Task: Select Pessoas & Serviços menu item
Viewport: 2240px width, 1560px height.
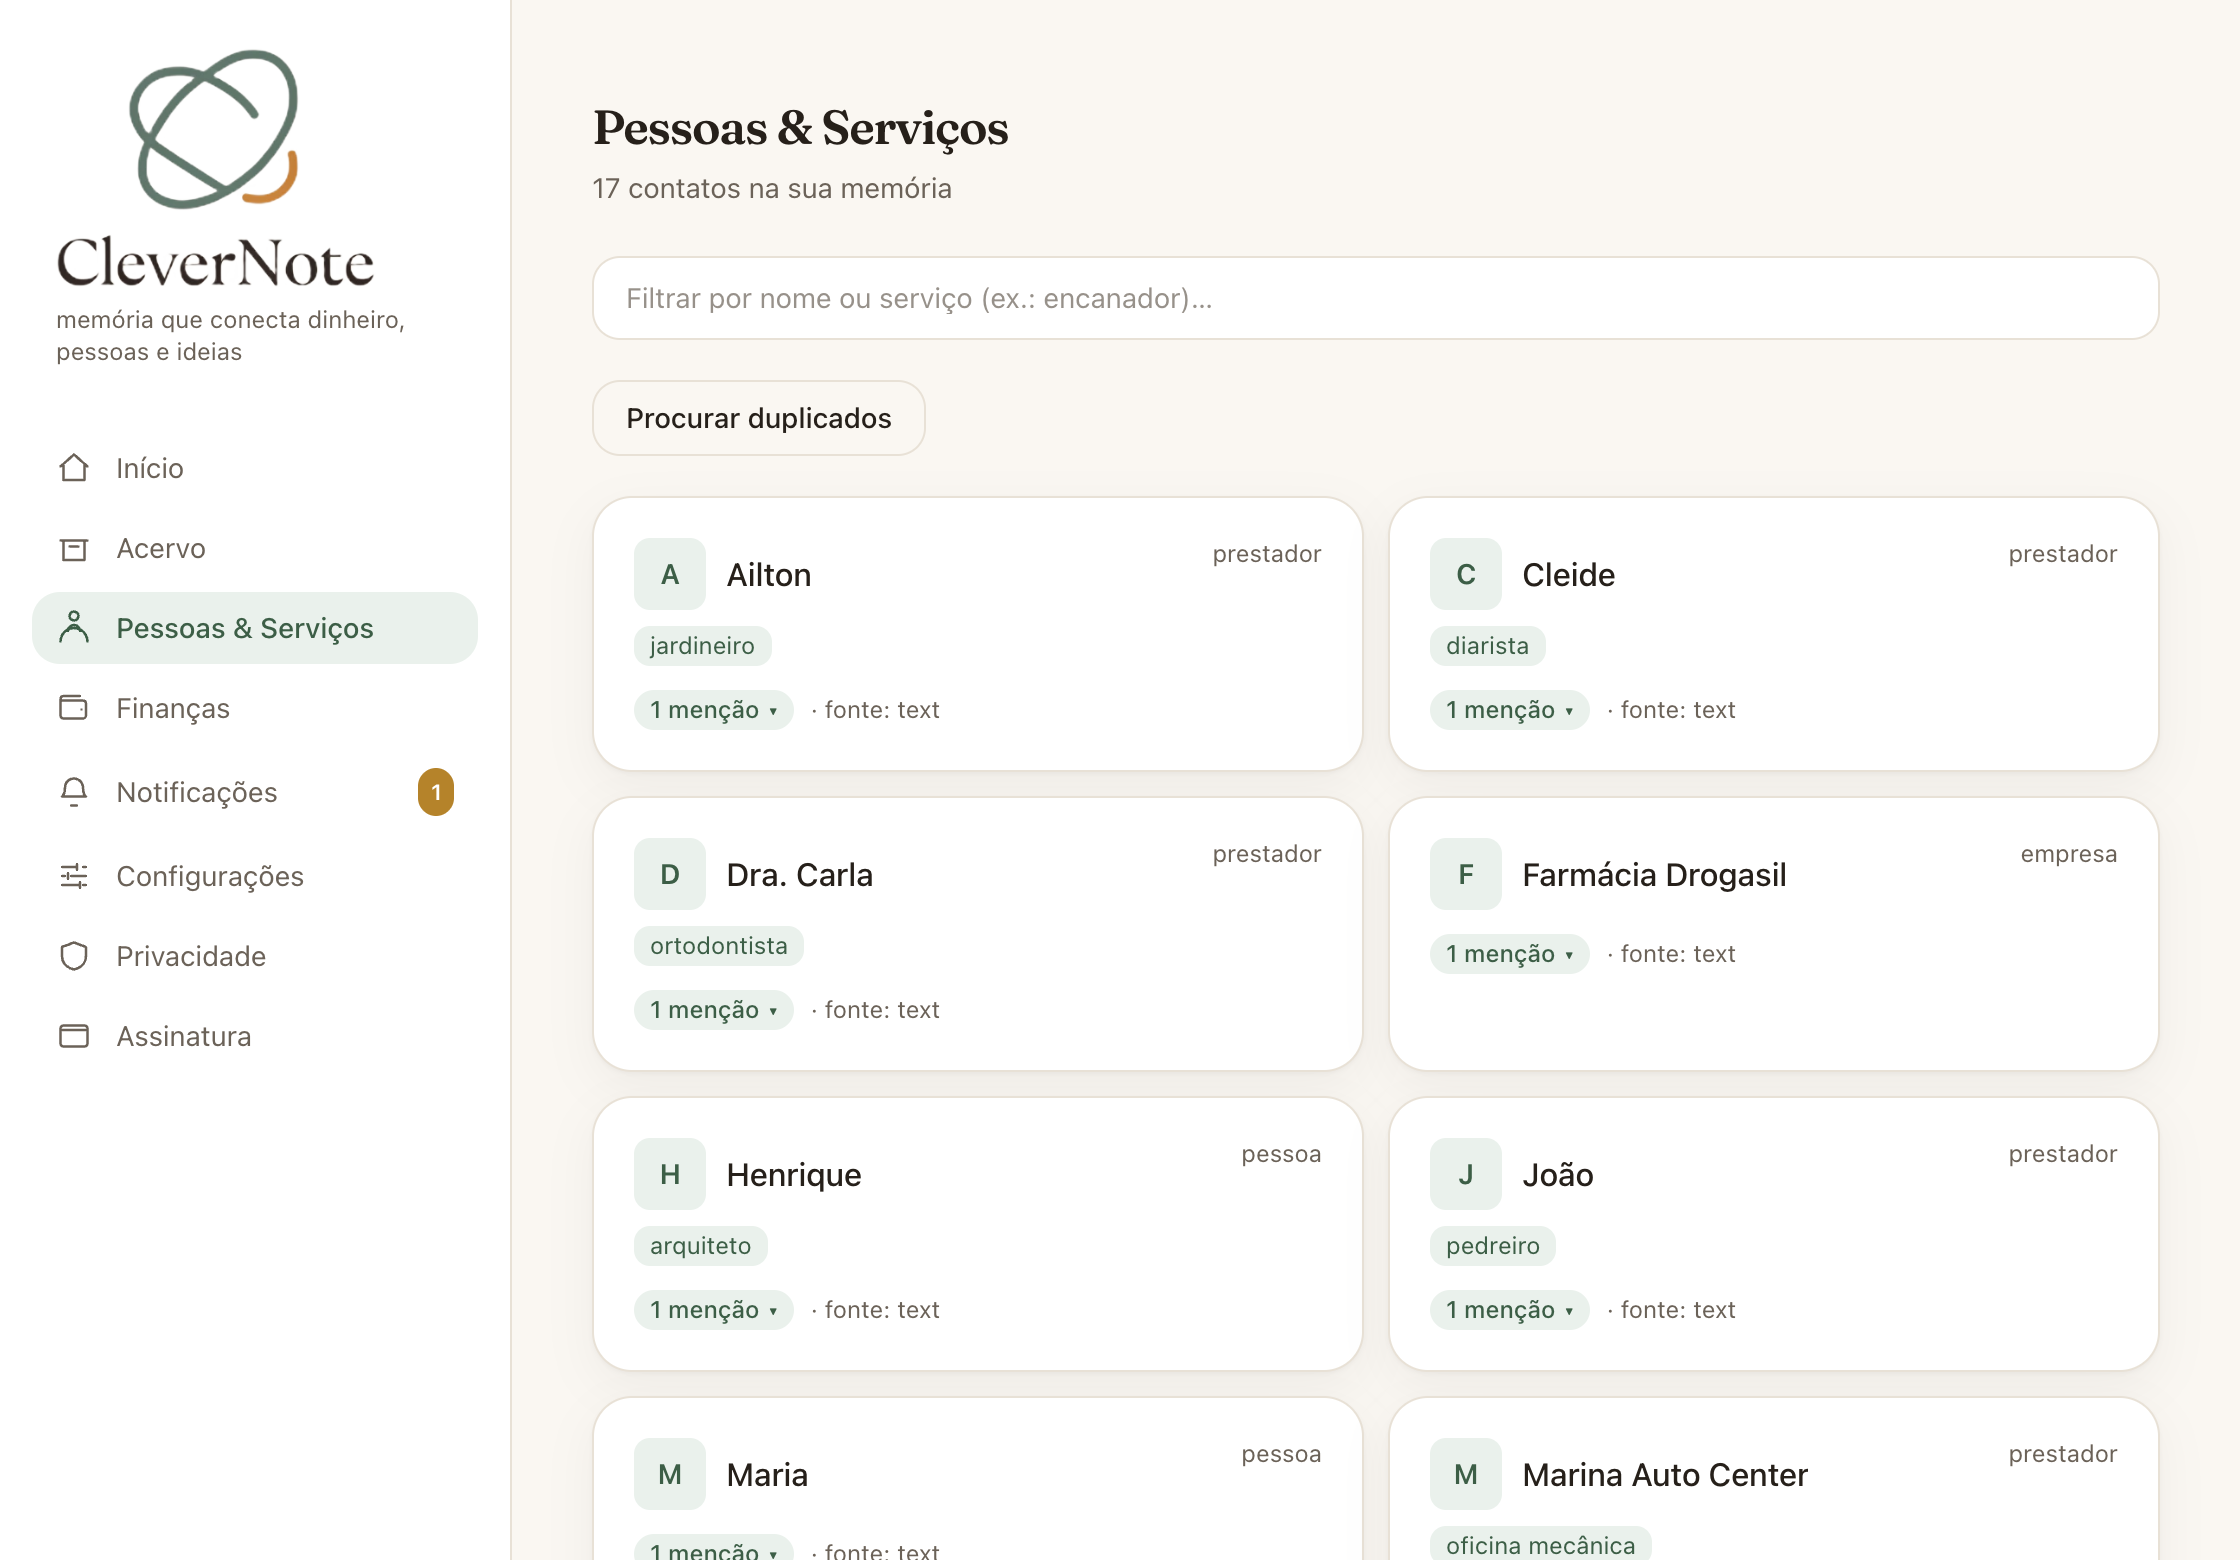Action: (x=255, y=628)
